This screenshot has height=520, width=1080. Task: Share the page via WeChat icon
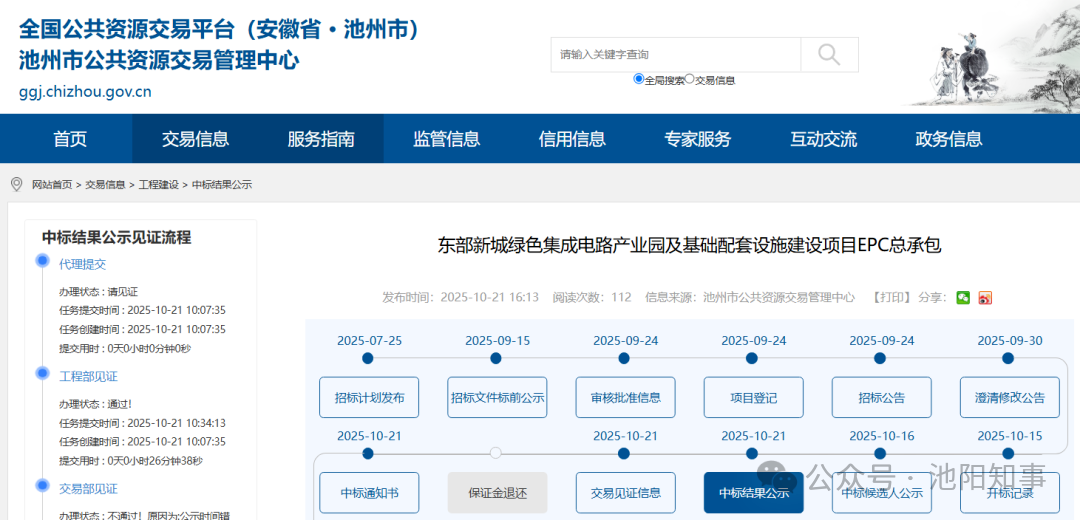pos(963,297)
